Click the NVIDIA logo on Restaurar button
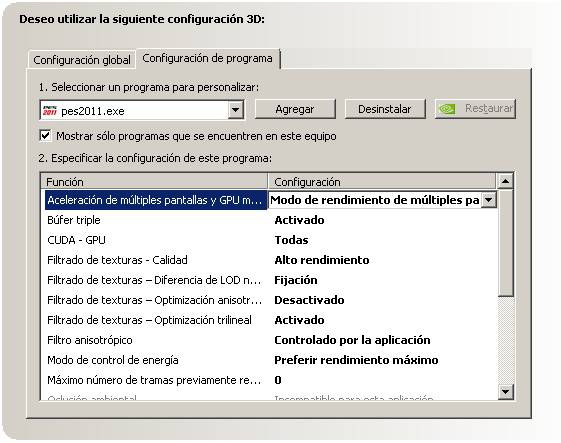The image size is (561, 443). [447, 109]
